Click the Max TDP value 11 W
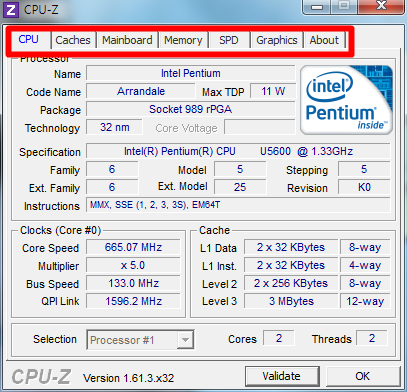This screenshot has height=392, width=407. [273, 91]
